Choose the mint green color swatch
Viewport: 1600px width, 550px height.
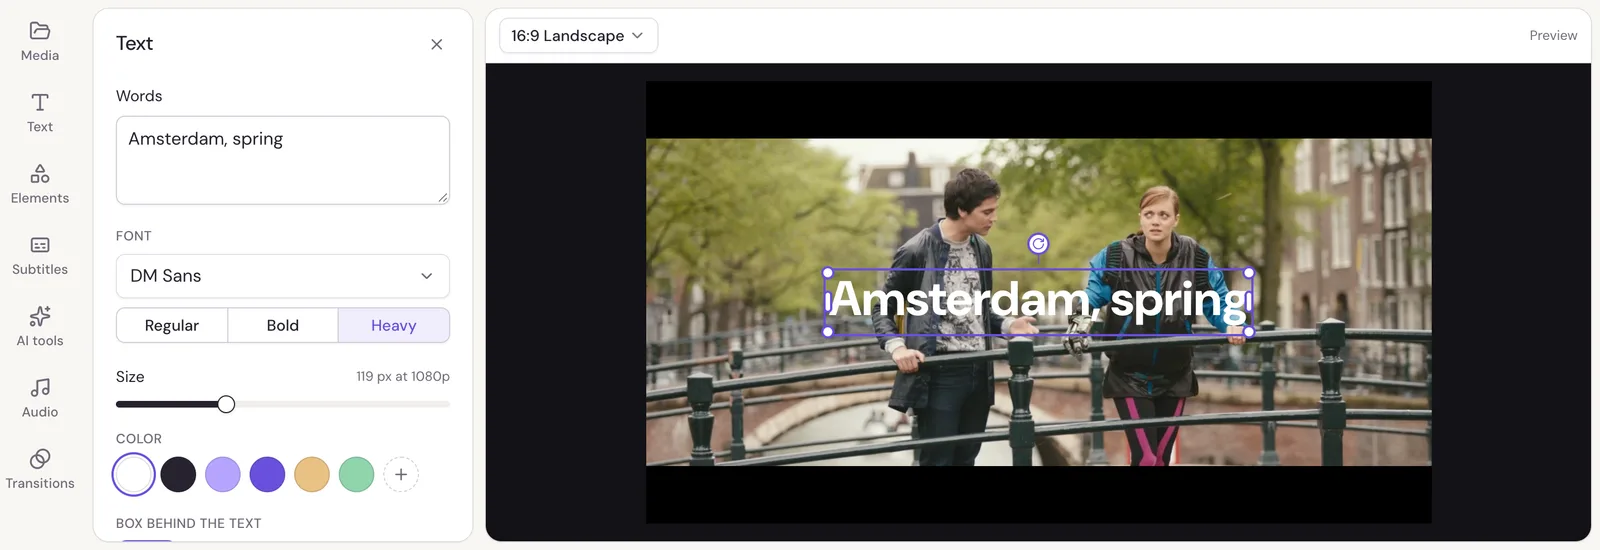[x=356, y=474]
